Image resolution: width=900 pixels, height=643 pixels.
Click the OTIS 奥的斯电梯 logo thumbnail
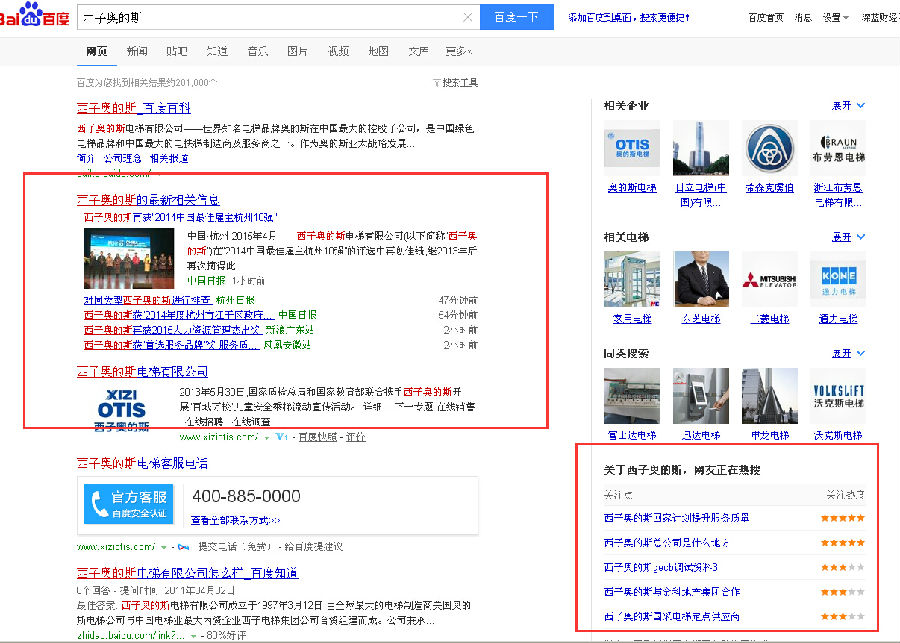pyautogui.click(x=632, y=148)
